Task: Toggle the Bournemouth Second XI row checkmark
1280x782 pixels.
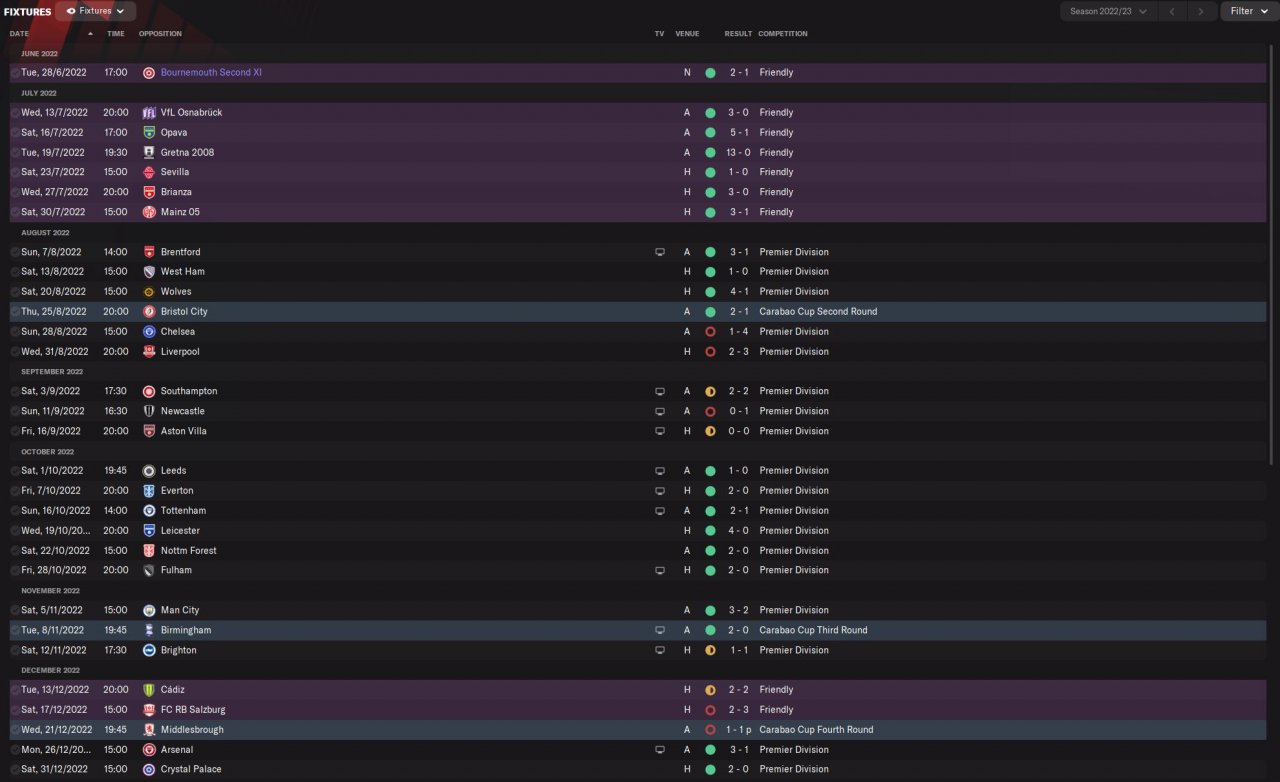Action: coord(15,73)
